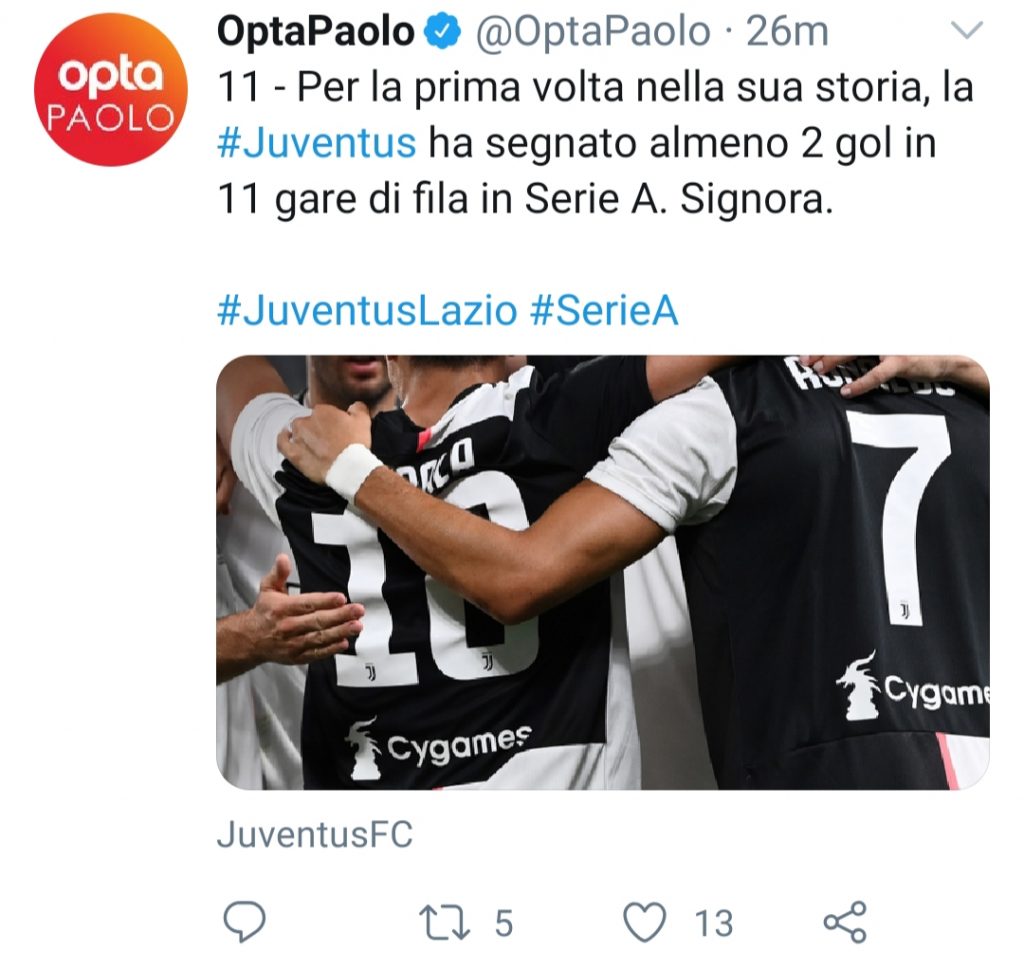Tap the number 7 on the jersey photo
This screenshot has width=1024, height=969.
click(896, 510)
